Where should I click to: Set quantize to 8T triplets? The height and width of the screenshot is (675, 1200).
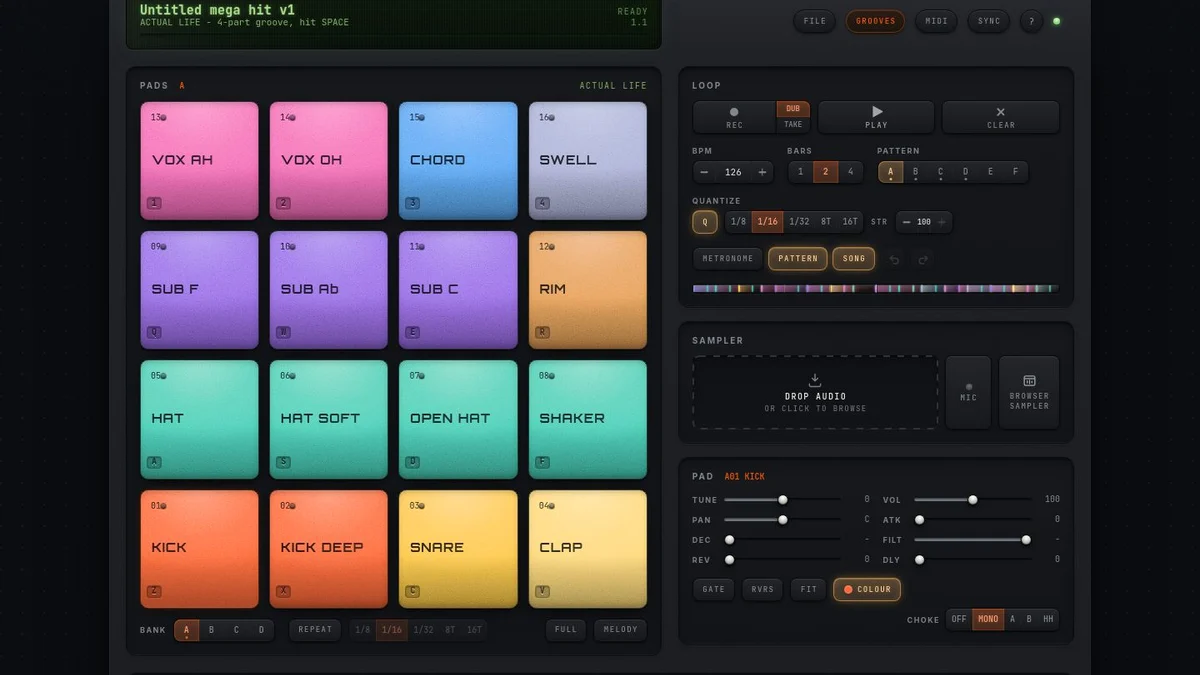(x=826, y=222)
